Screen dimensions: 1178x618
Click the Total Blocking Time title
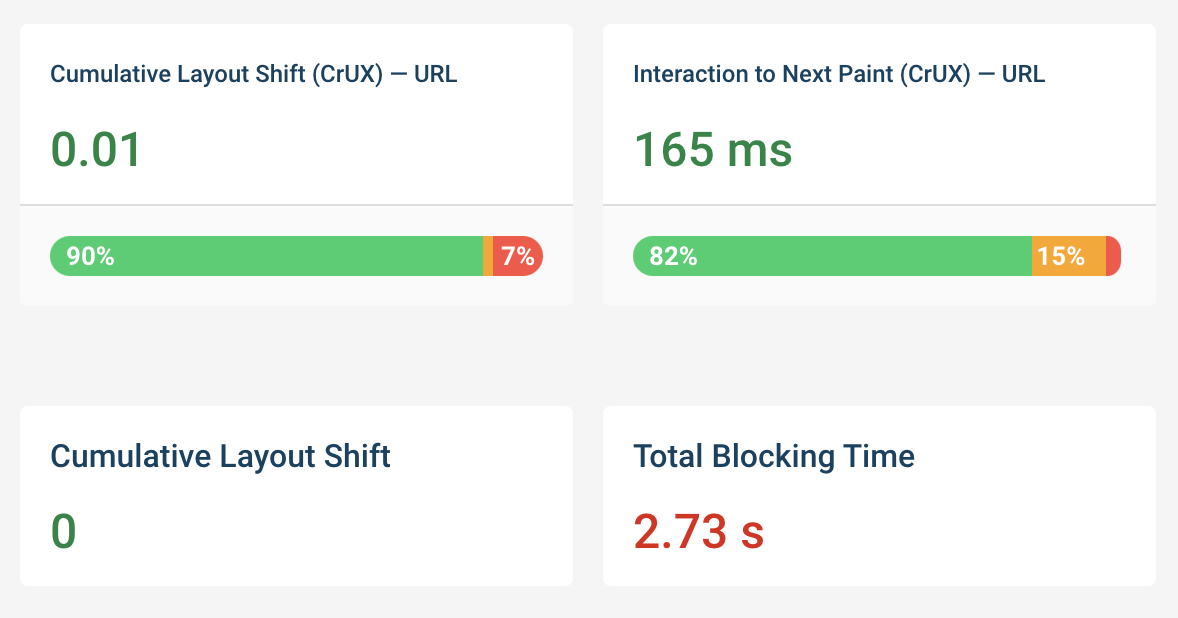(x=774, y=457)
